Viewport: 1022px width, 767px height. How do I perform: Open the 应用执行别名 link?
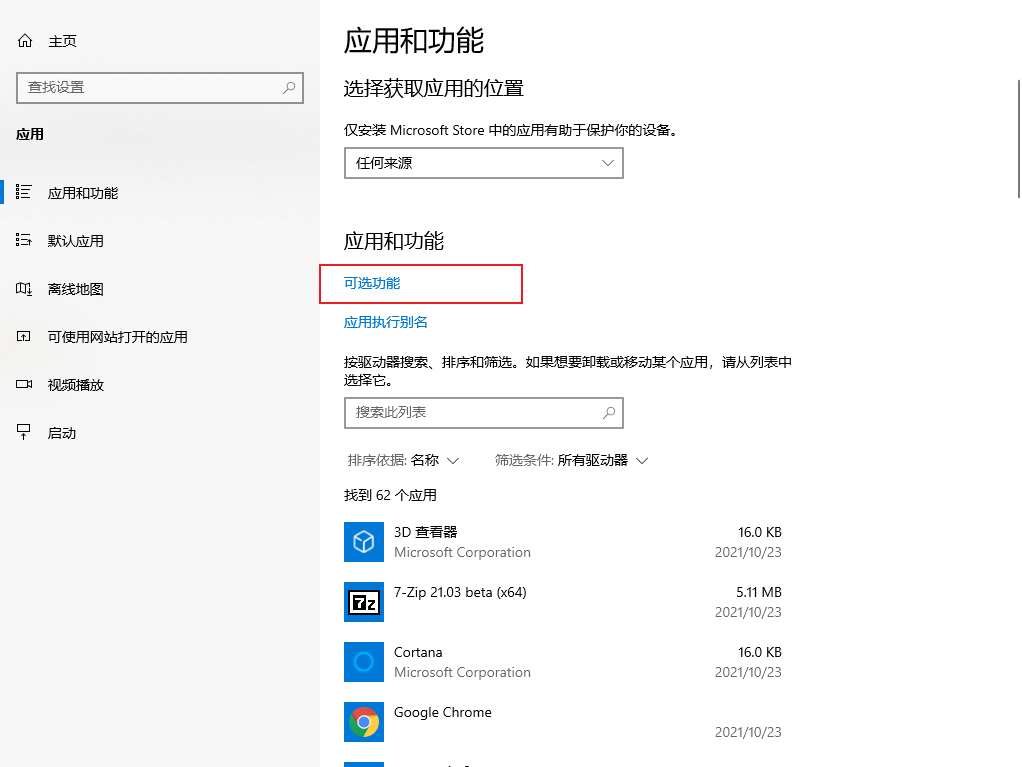coord(385,323)
